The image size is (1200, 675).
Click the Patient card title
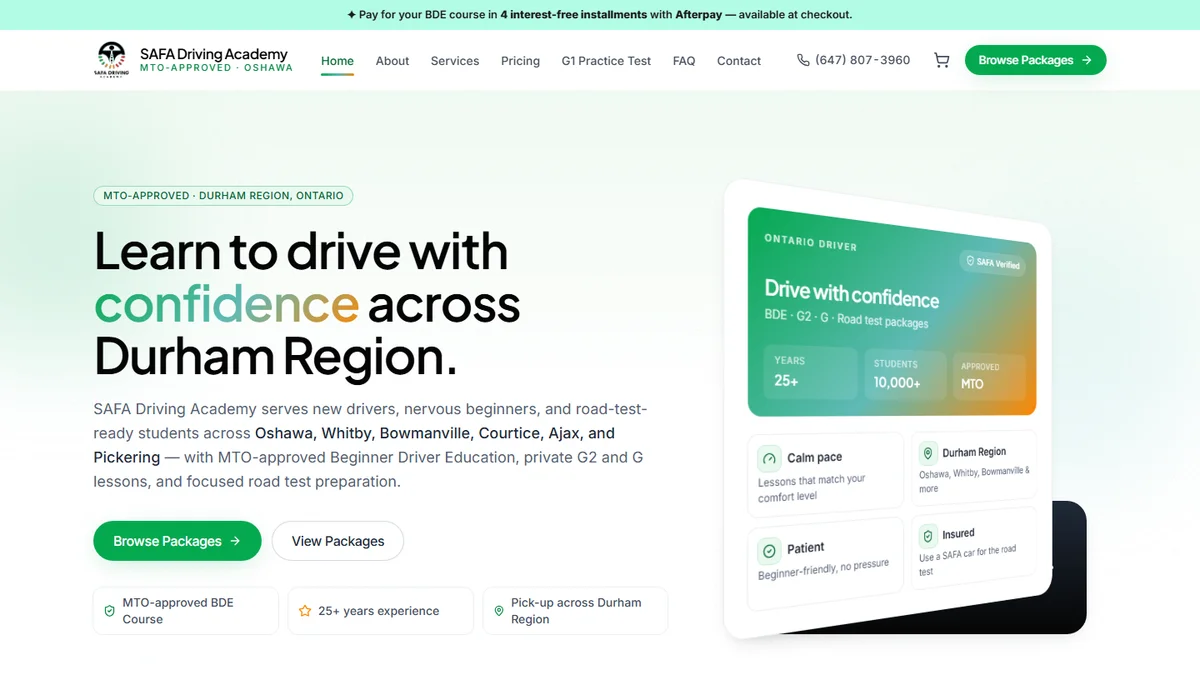(806, 548)
